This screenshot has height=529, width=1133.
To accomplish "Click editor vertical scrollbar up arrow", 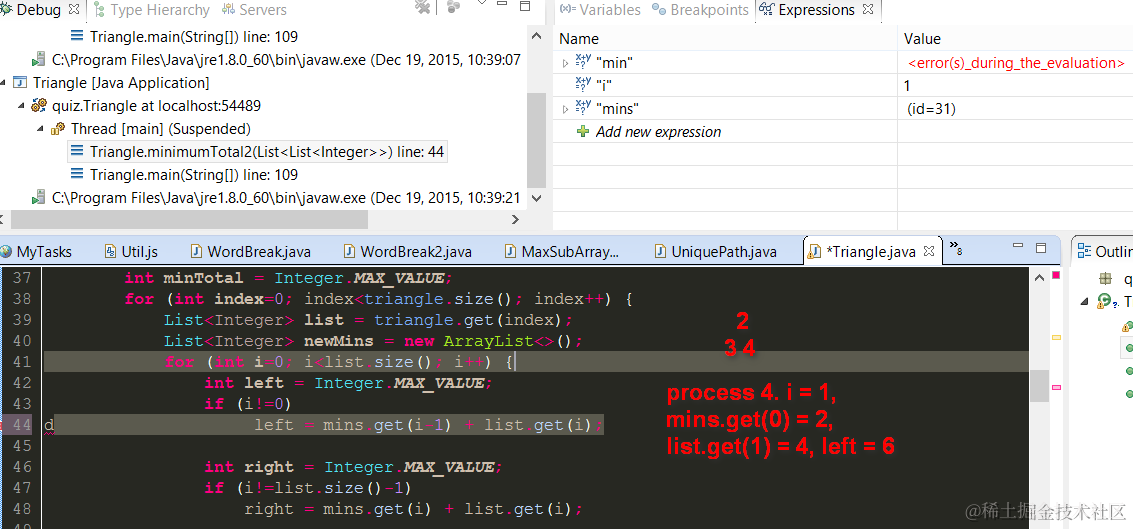I will pos(1038,276).
